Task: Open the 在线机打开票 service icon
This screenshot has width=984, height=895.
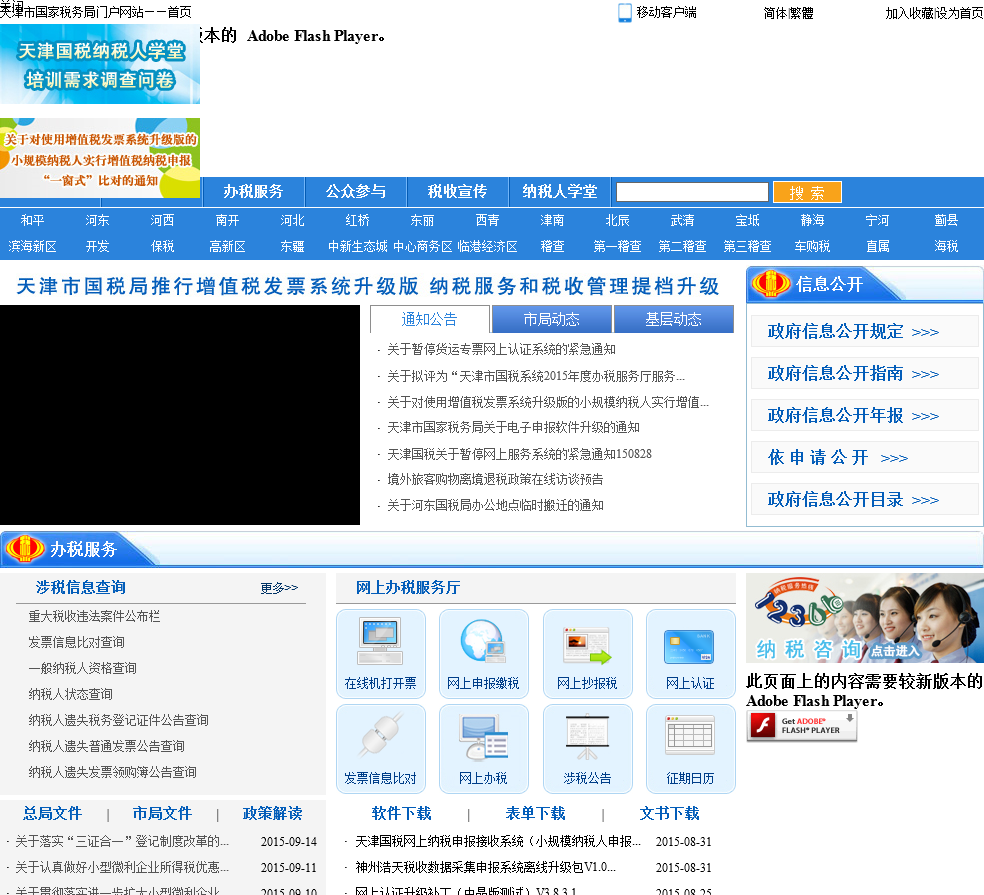Action: pyautogui.click(x=380, y=653)
